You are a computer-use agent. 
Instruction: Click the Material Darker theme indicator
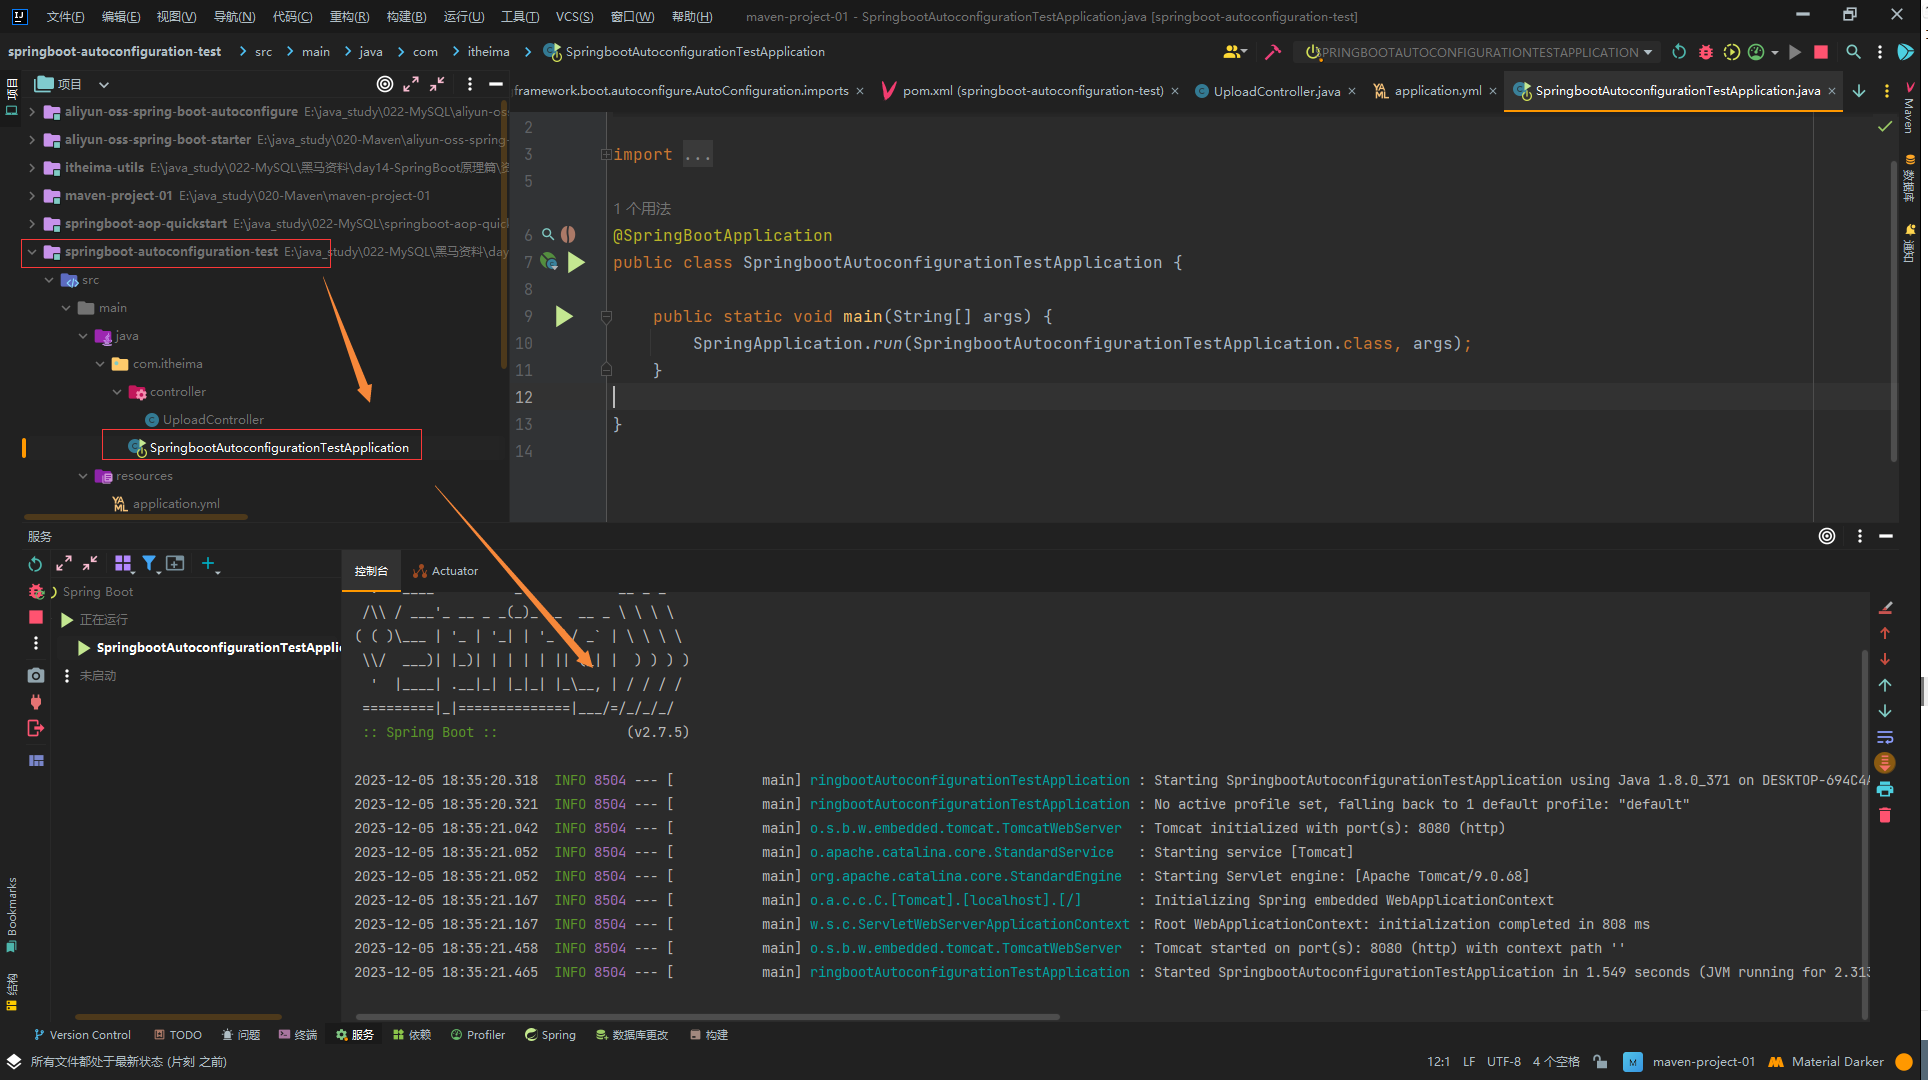pyautogui.click(x=1827, y=1062)
